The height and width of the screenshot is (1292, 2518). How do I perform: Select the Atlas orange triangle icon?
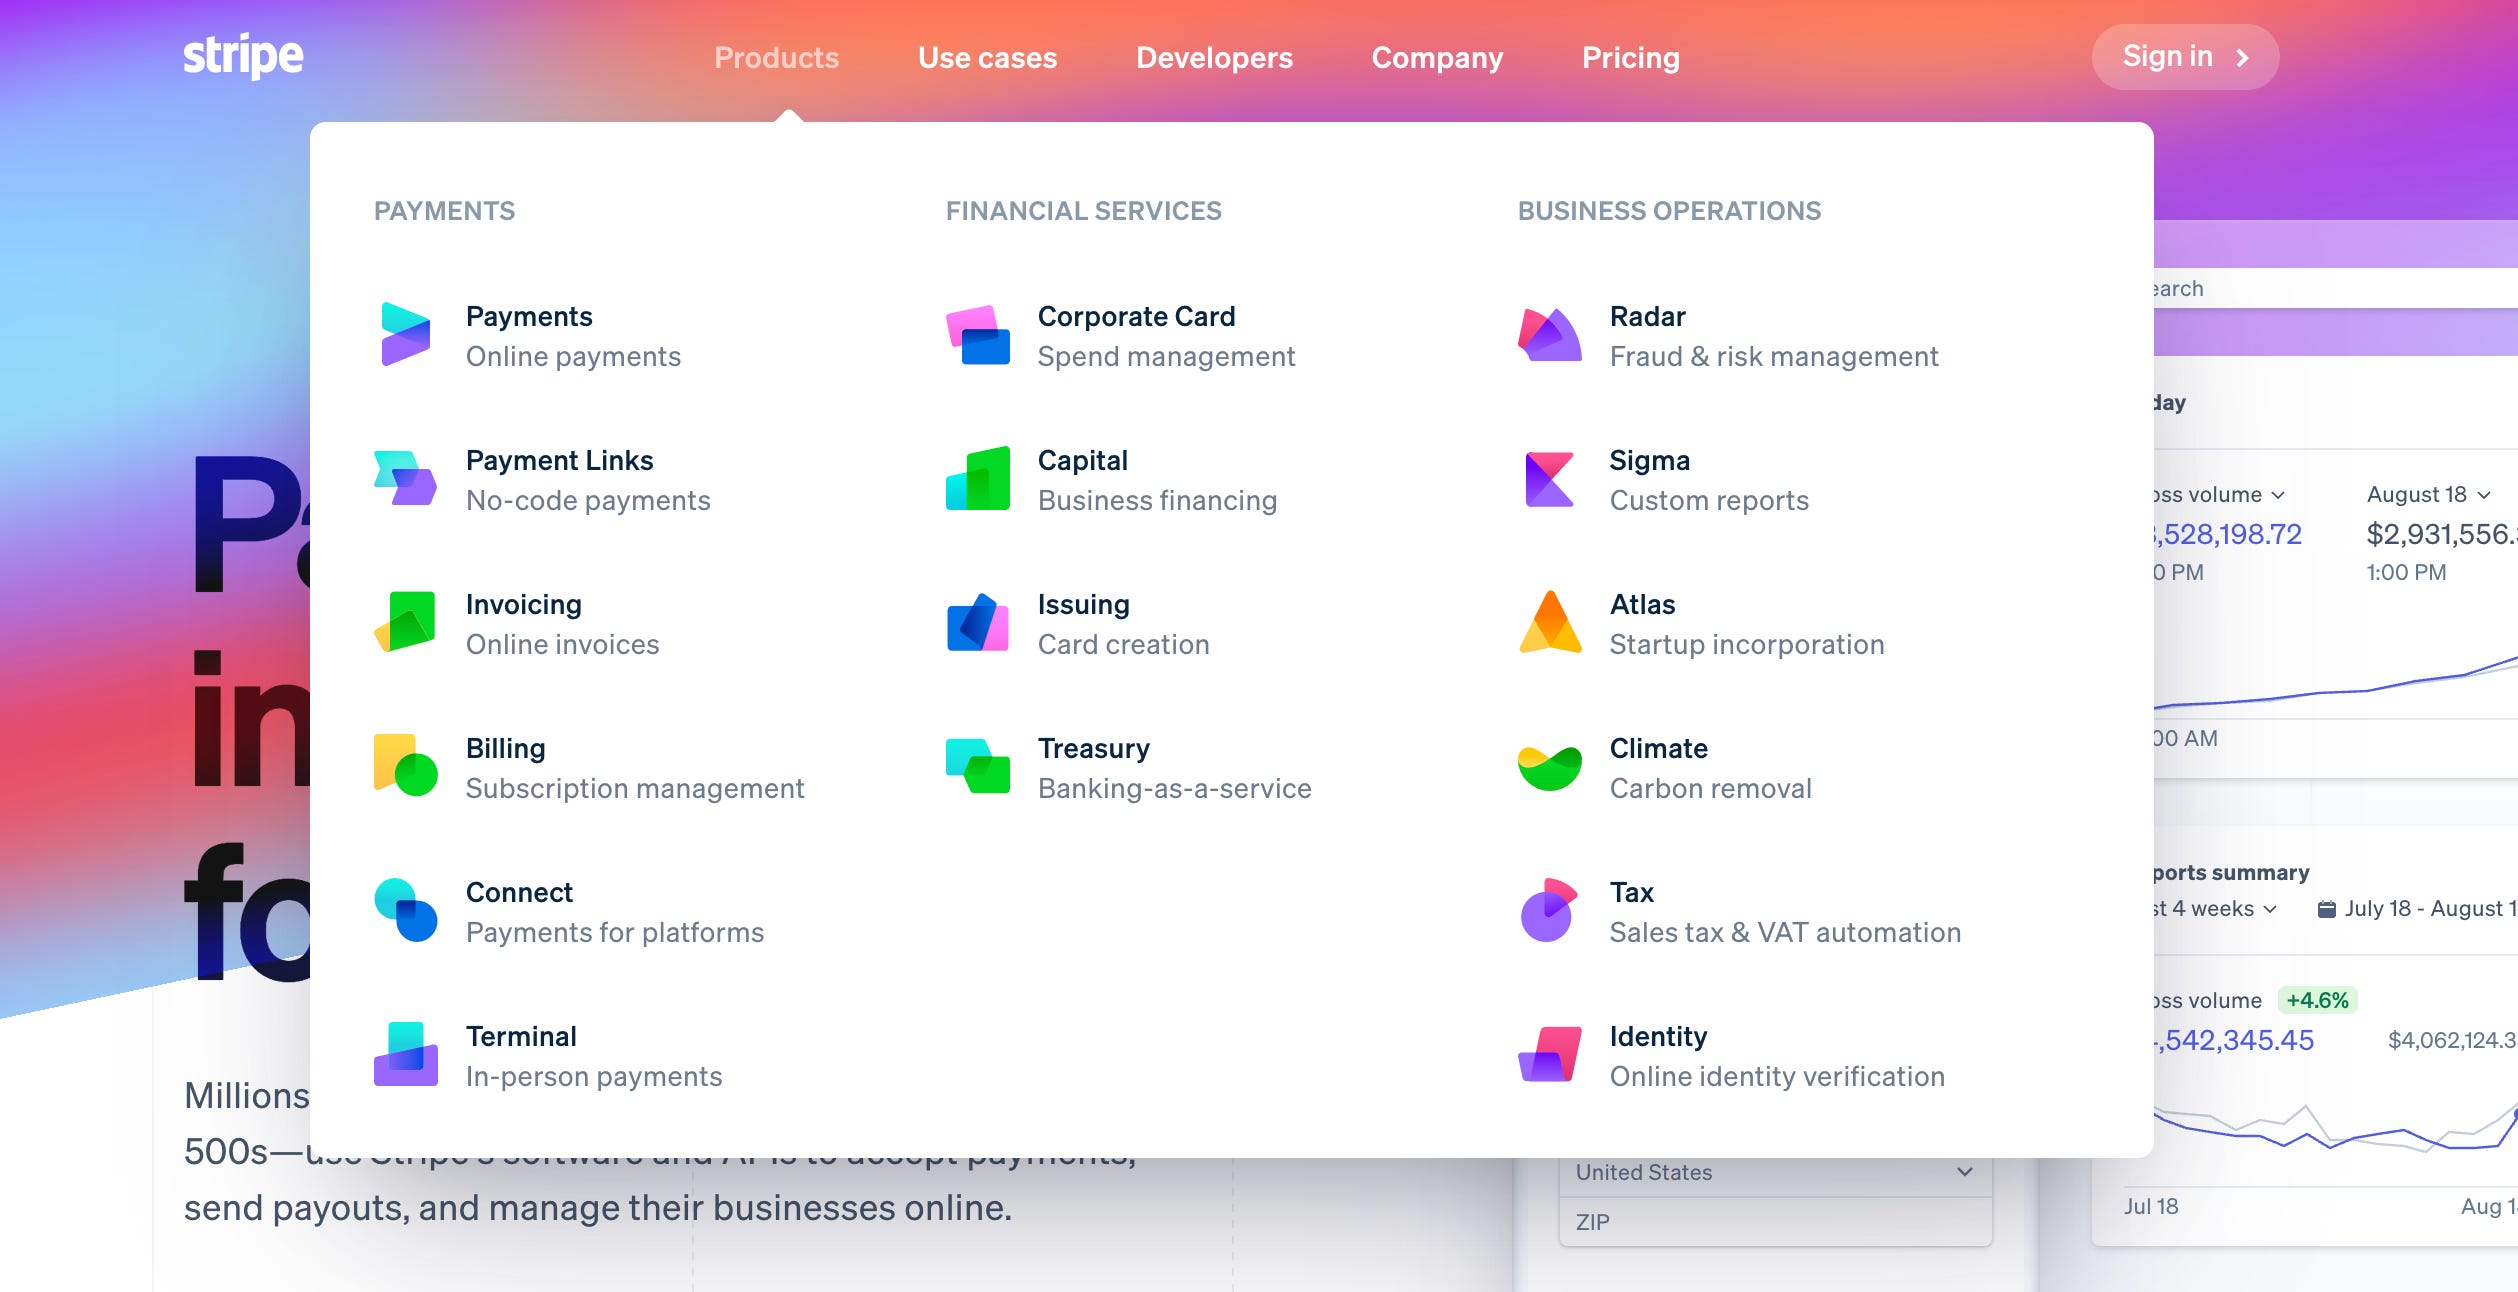click(x=1549, y=622)
